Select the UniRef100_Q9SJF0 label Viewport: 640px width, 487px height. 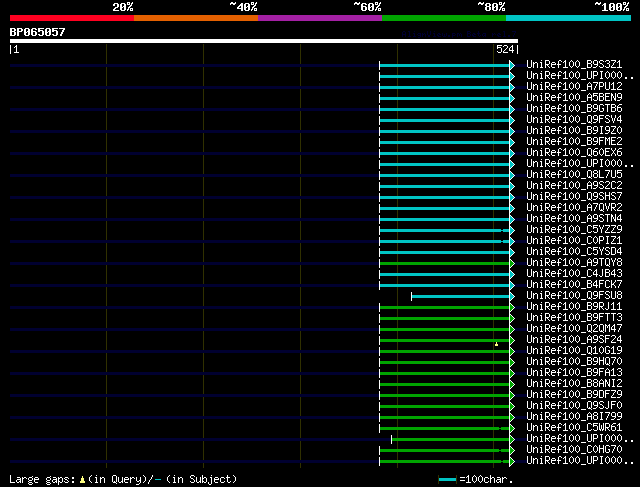point(574,406)
